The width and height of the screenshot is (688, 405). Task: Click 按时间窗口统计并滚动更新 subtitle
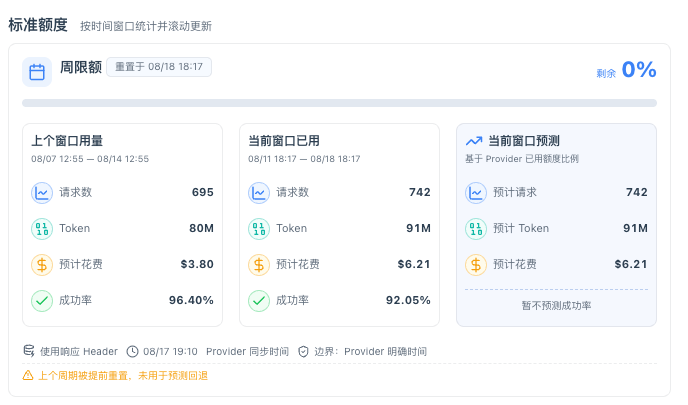click(x=146, y=26)
